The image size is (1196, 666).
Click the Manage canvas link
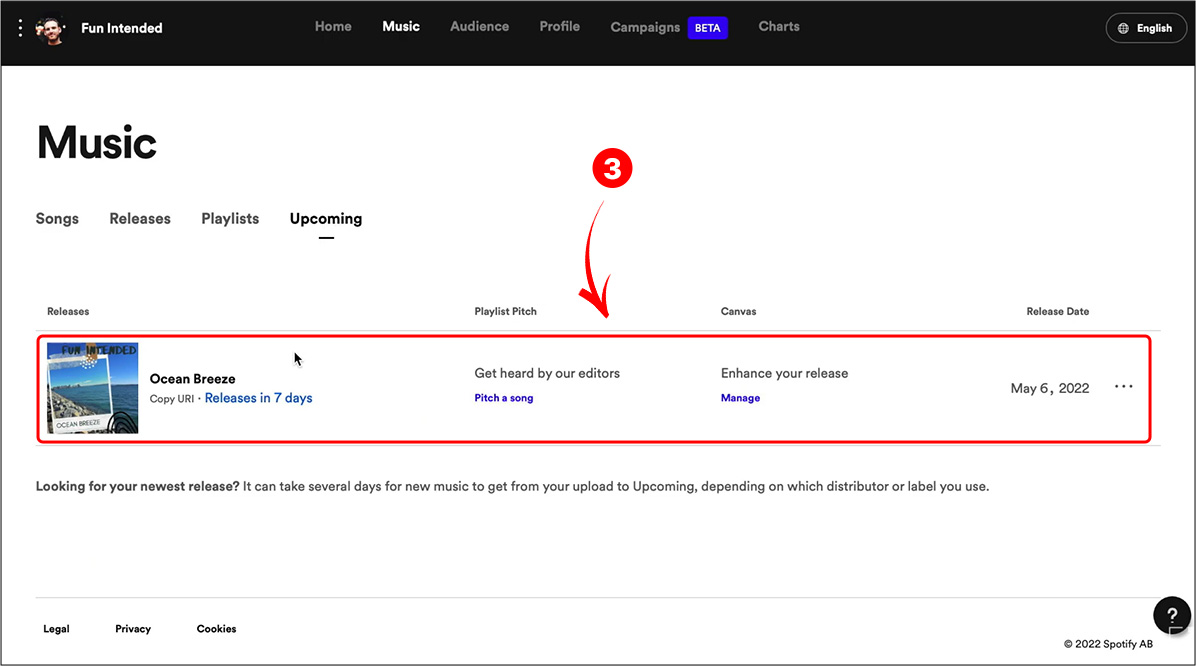(x=741, y=398)
